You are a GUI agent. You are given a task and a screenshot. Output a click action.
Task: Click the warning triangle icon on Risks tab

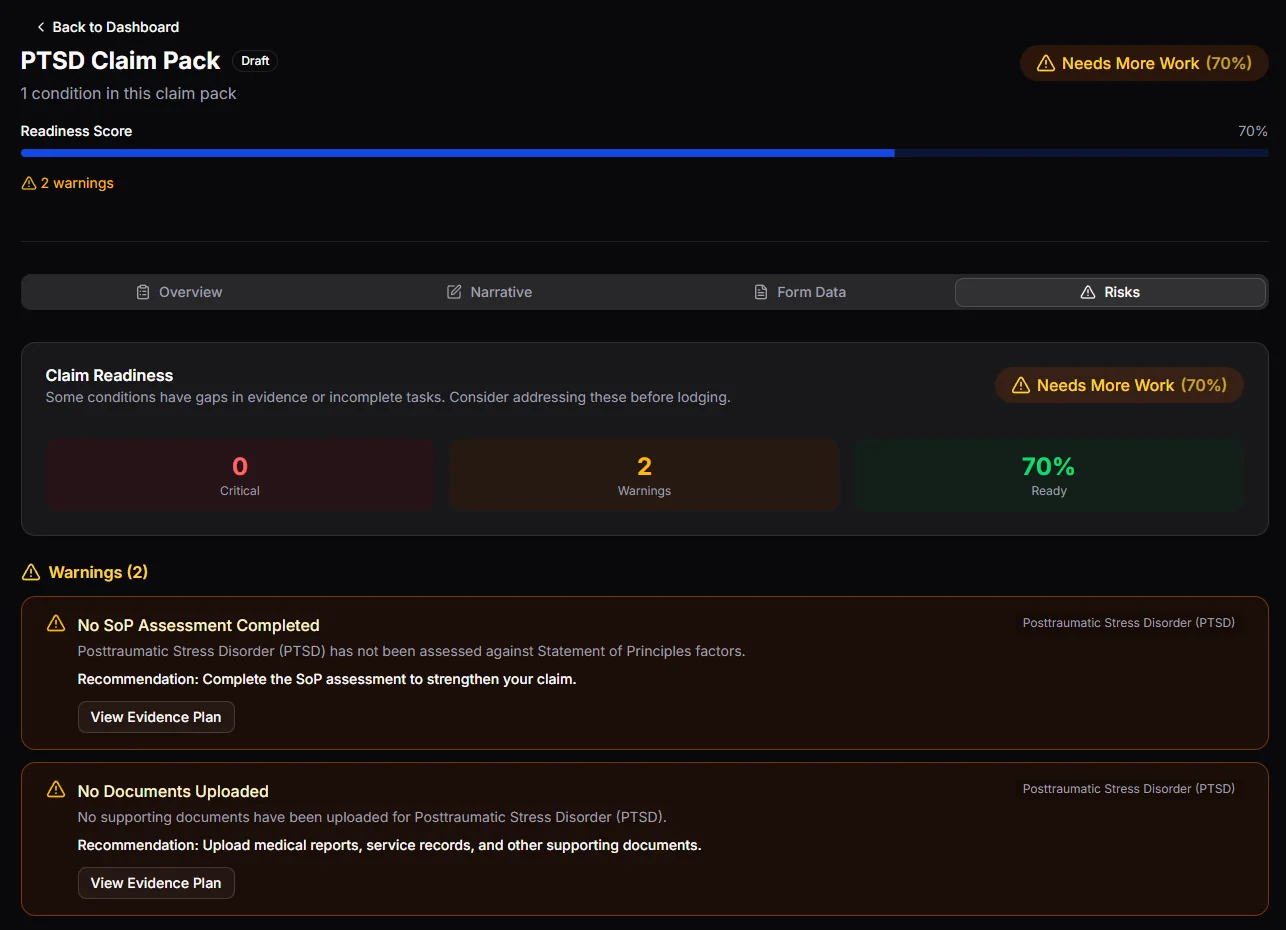click(1088, 292)
